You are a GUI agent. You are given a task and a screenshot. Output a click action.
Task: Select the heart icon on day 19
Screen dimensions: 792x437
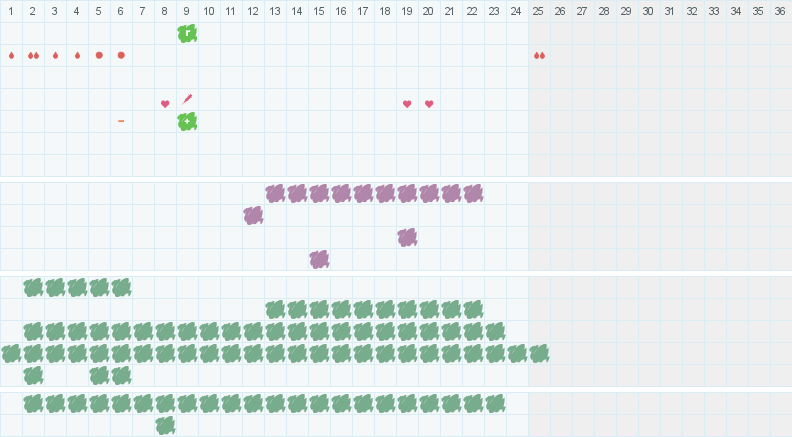[x=407, y=104]
